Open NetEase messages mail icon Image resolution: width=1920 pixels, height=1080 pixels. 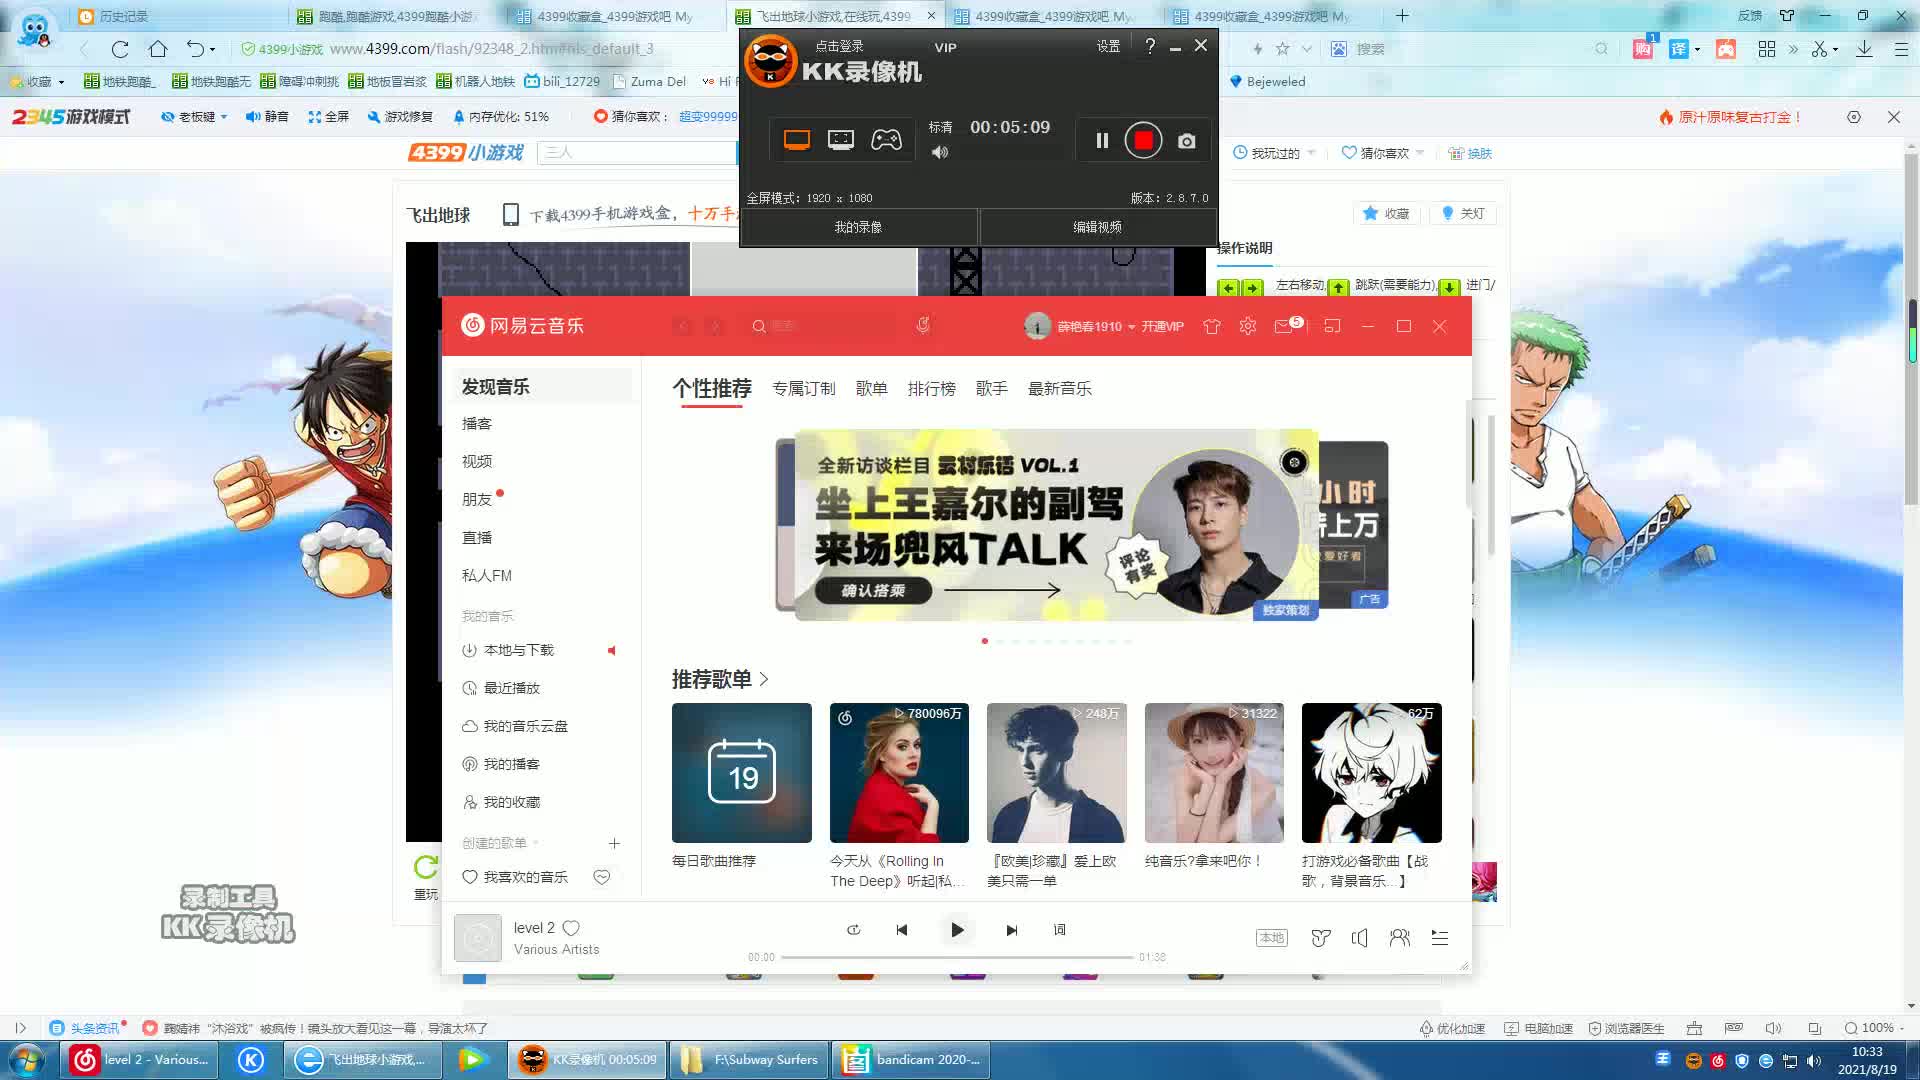point(1284,326)
